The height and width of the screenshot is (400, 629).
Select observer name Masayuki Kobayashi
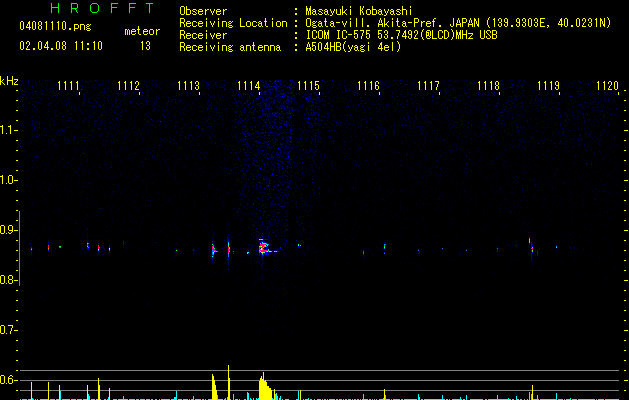click(x=359, y=11)
